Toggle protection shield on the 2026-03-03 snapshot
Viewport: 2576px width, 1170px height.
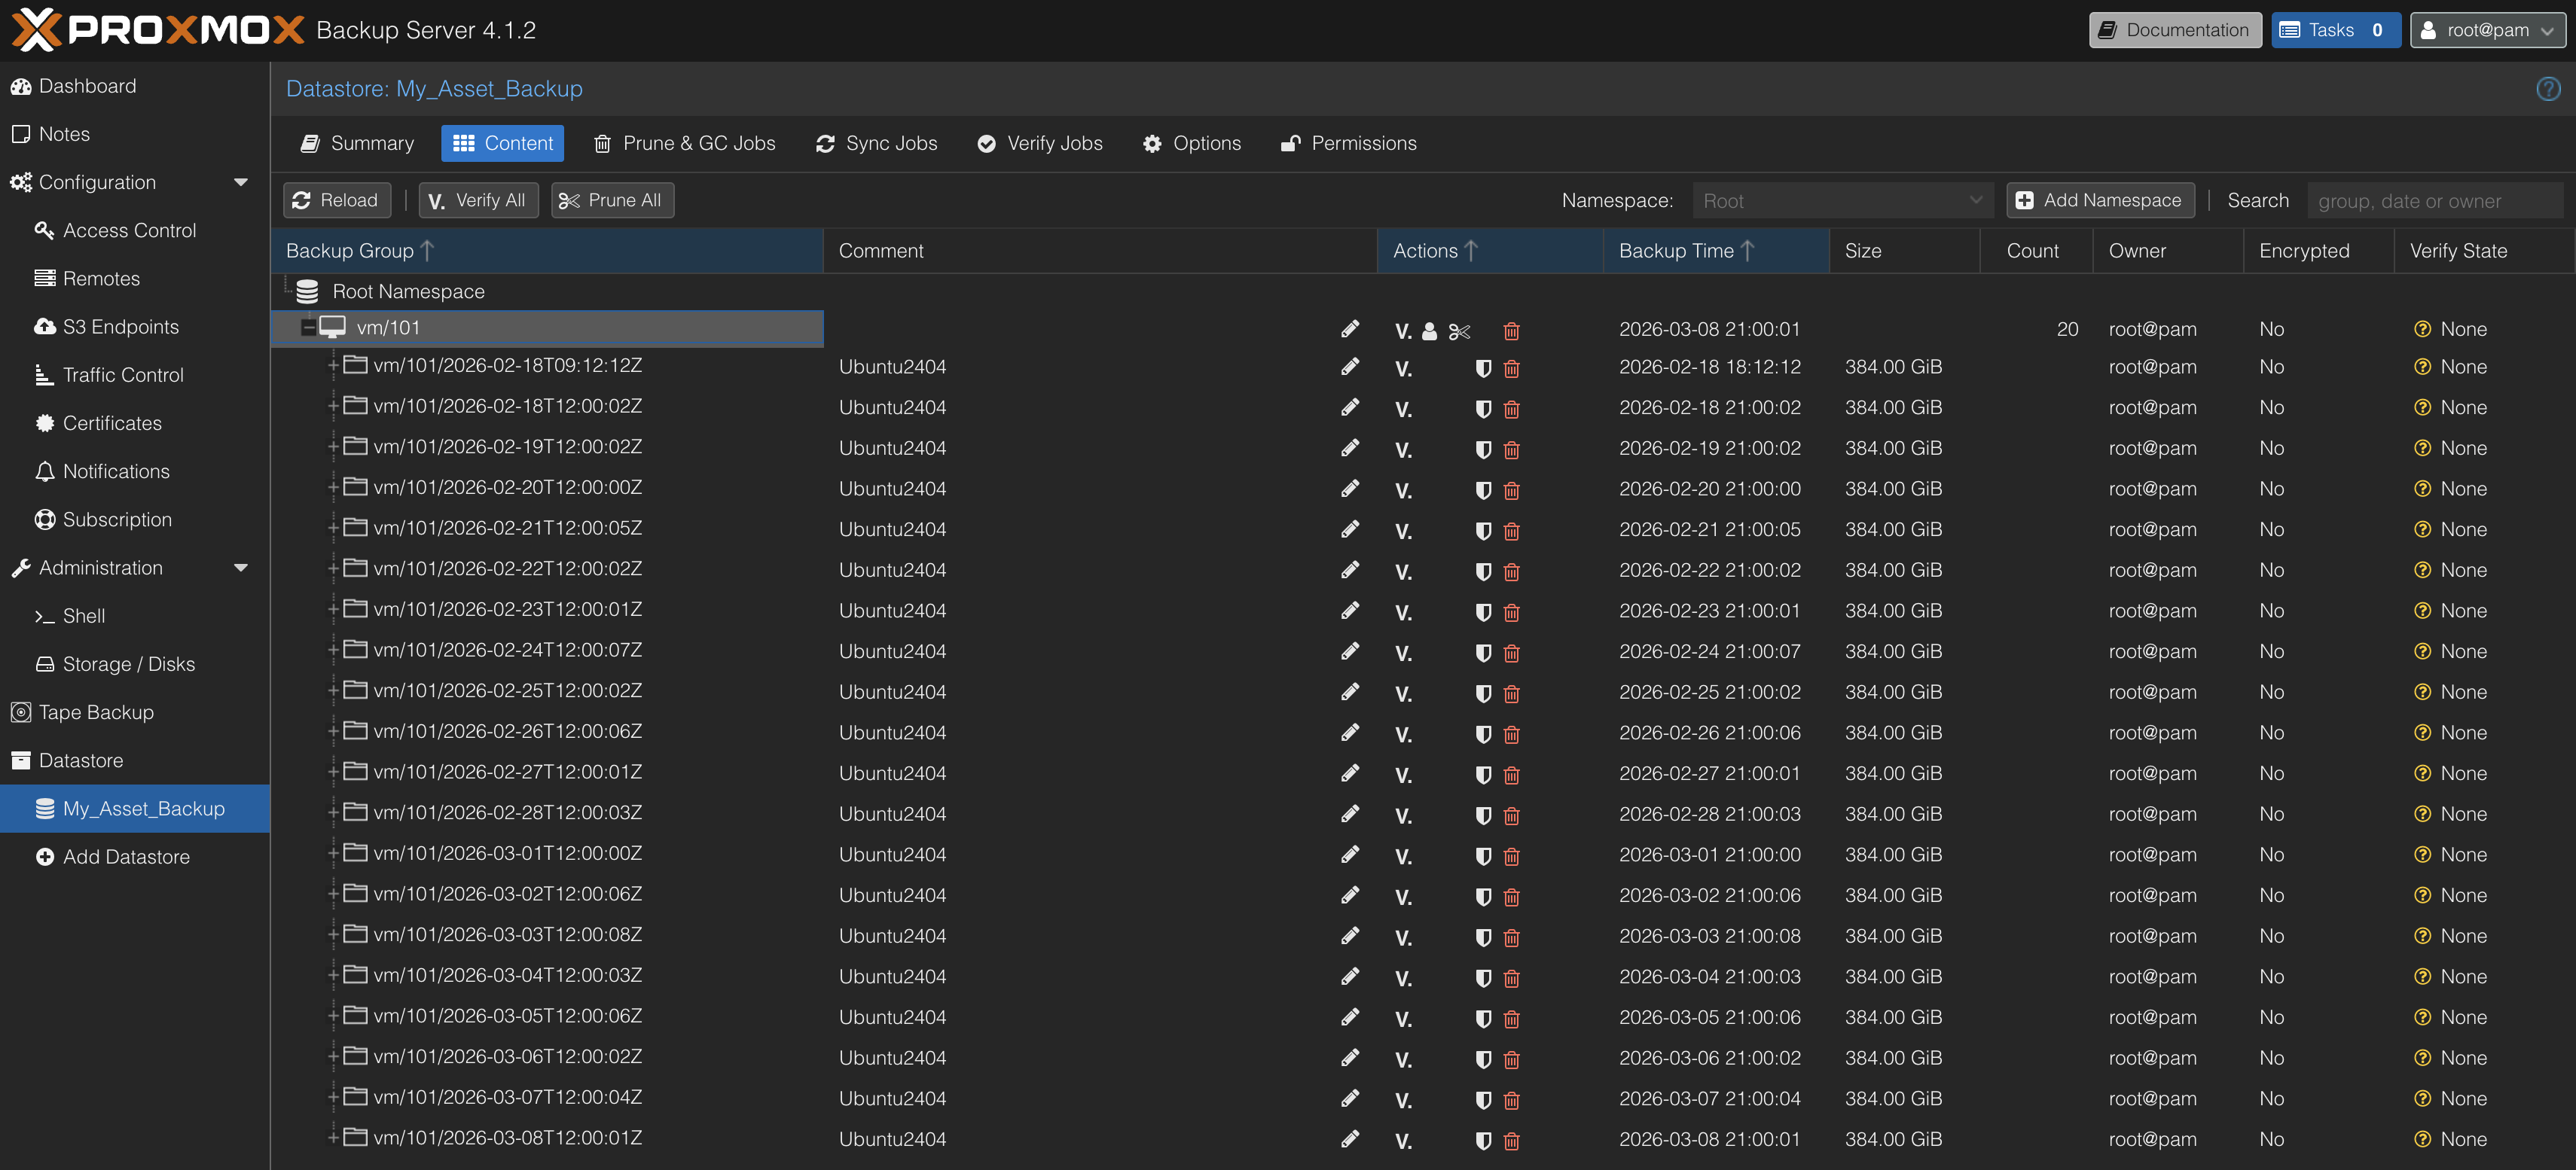coord(1483,937)
